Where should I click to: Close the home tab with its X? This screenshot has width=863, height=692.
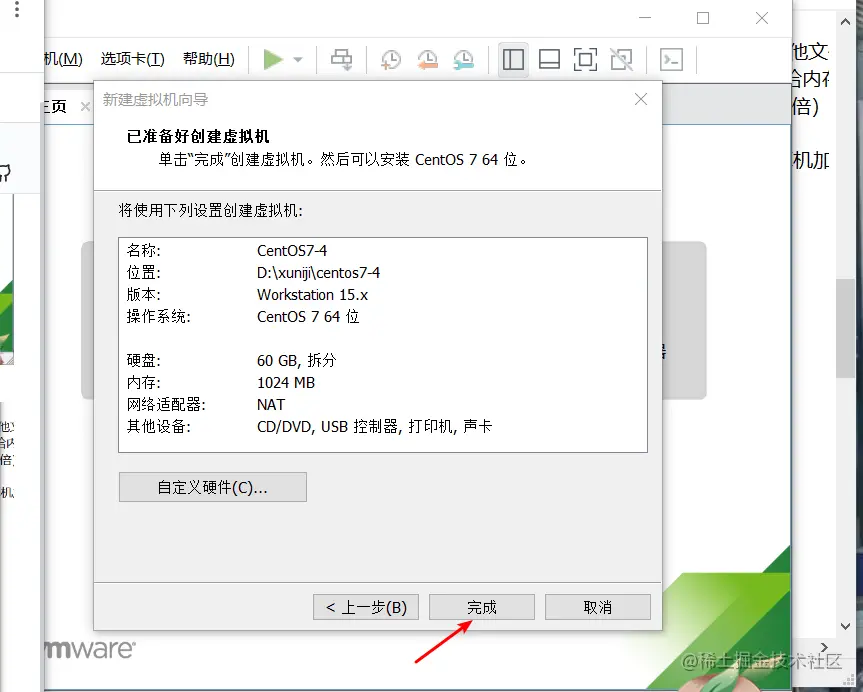point(85,106)
